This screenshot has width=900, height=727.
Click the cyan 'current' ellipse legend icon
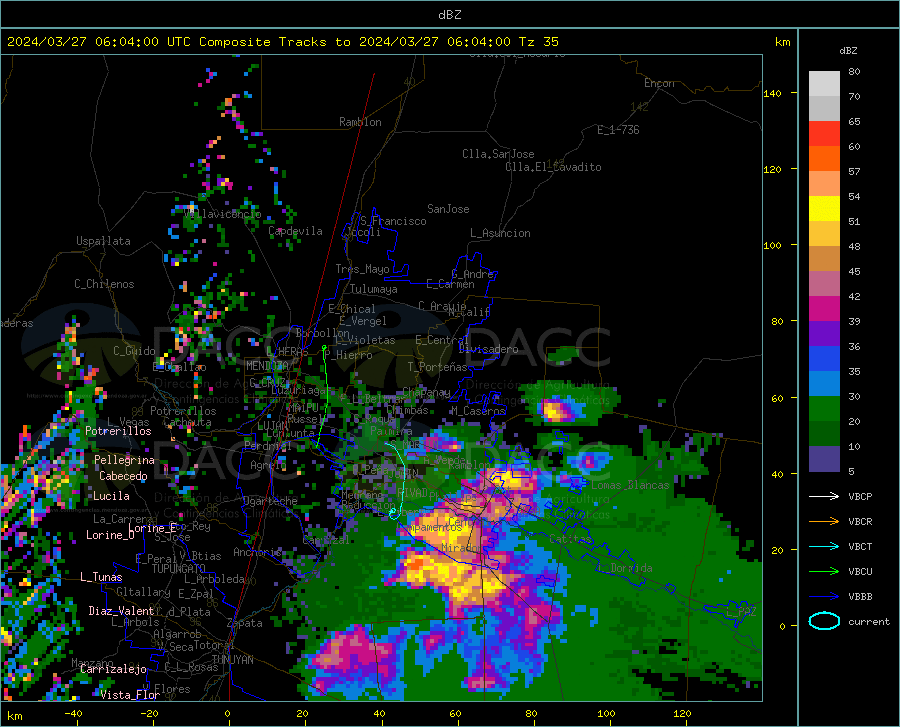coord(824,621)
